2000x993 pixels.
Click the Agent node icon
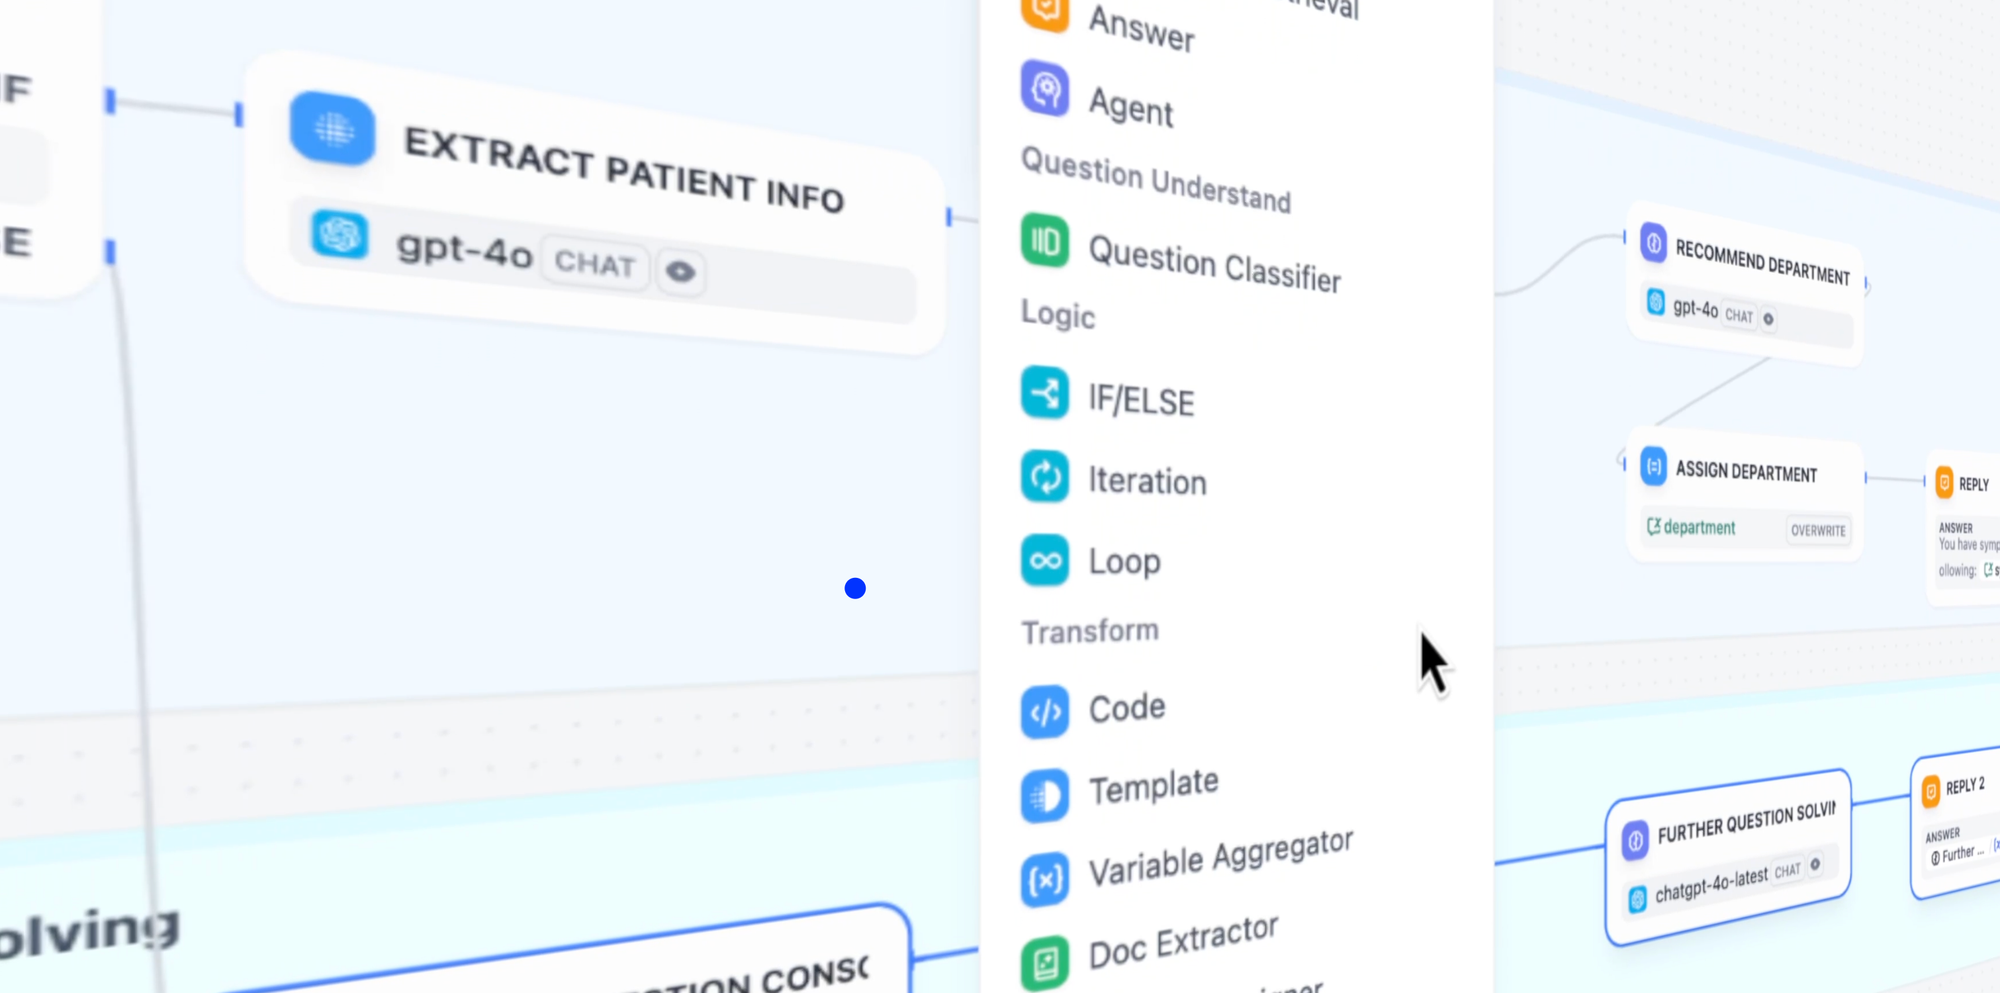click(x=1045, y=89)
